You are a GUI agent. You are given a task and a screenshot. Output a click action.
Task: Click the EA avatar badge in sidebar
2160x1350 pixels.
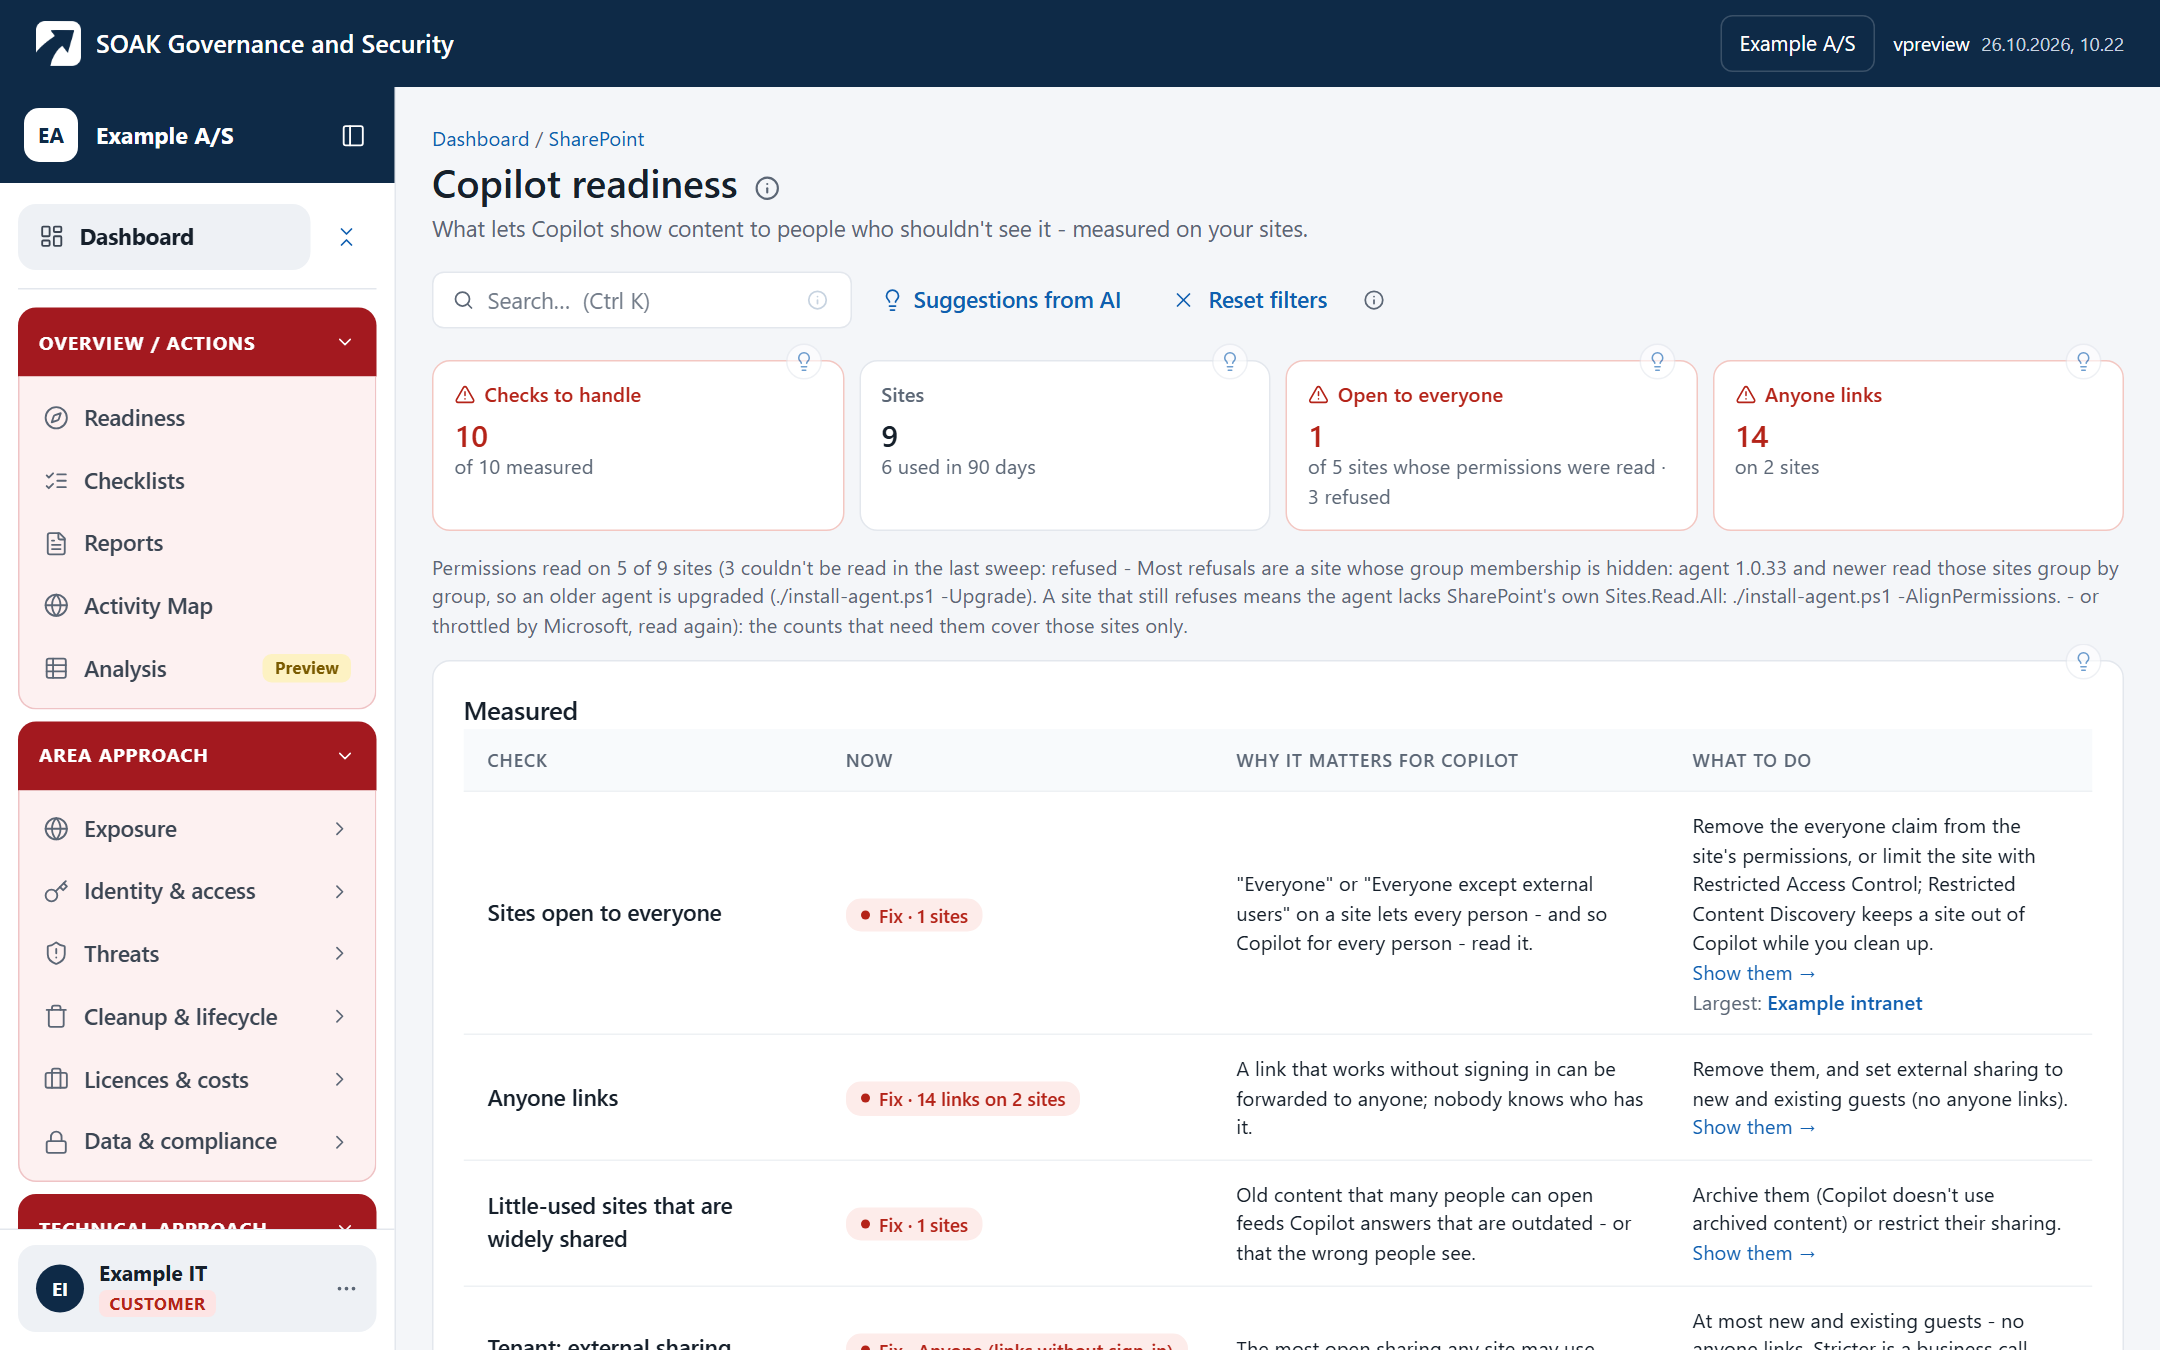(51, 136)
